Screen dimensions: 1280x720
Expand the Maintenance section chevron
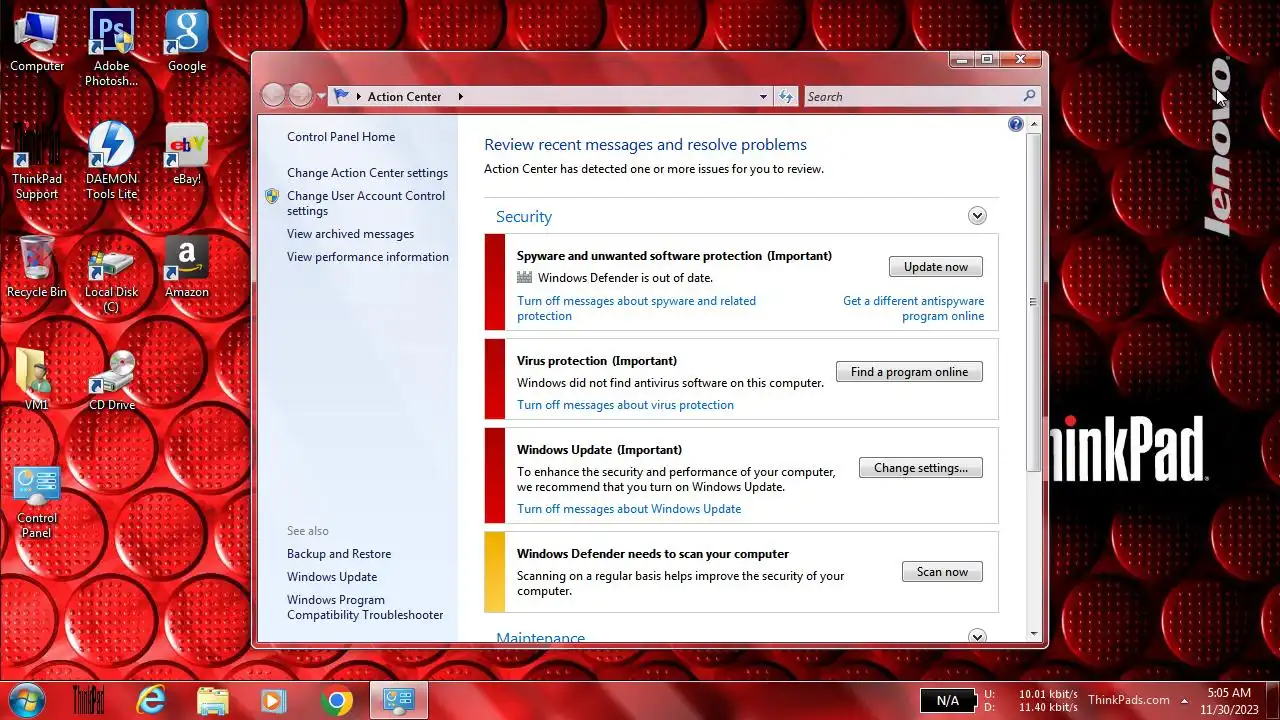point(977,636)
